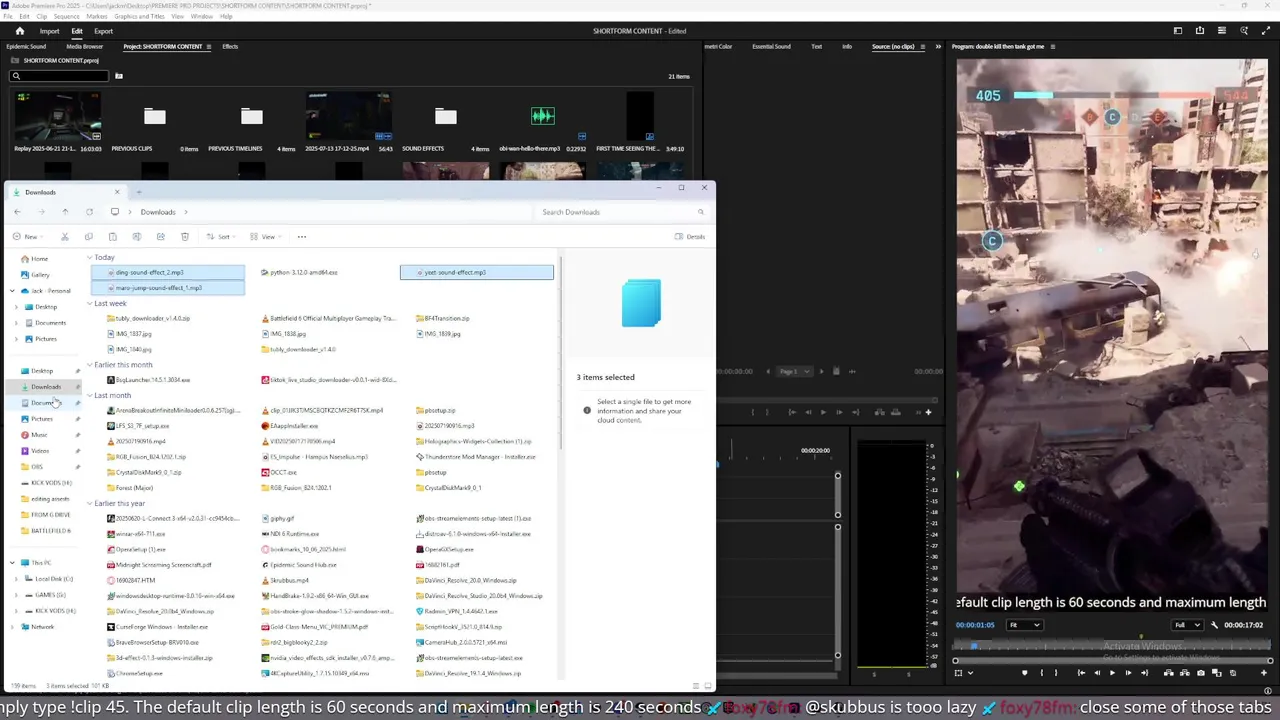
Task: Switch to the Effects panel tab
Action: pos(230,46)
